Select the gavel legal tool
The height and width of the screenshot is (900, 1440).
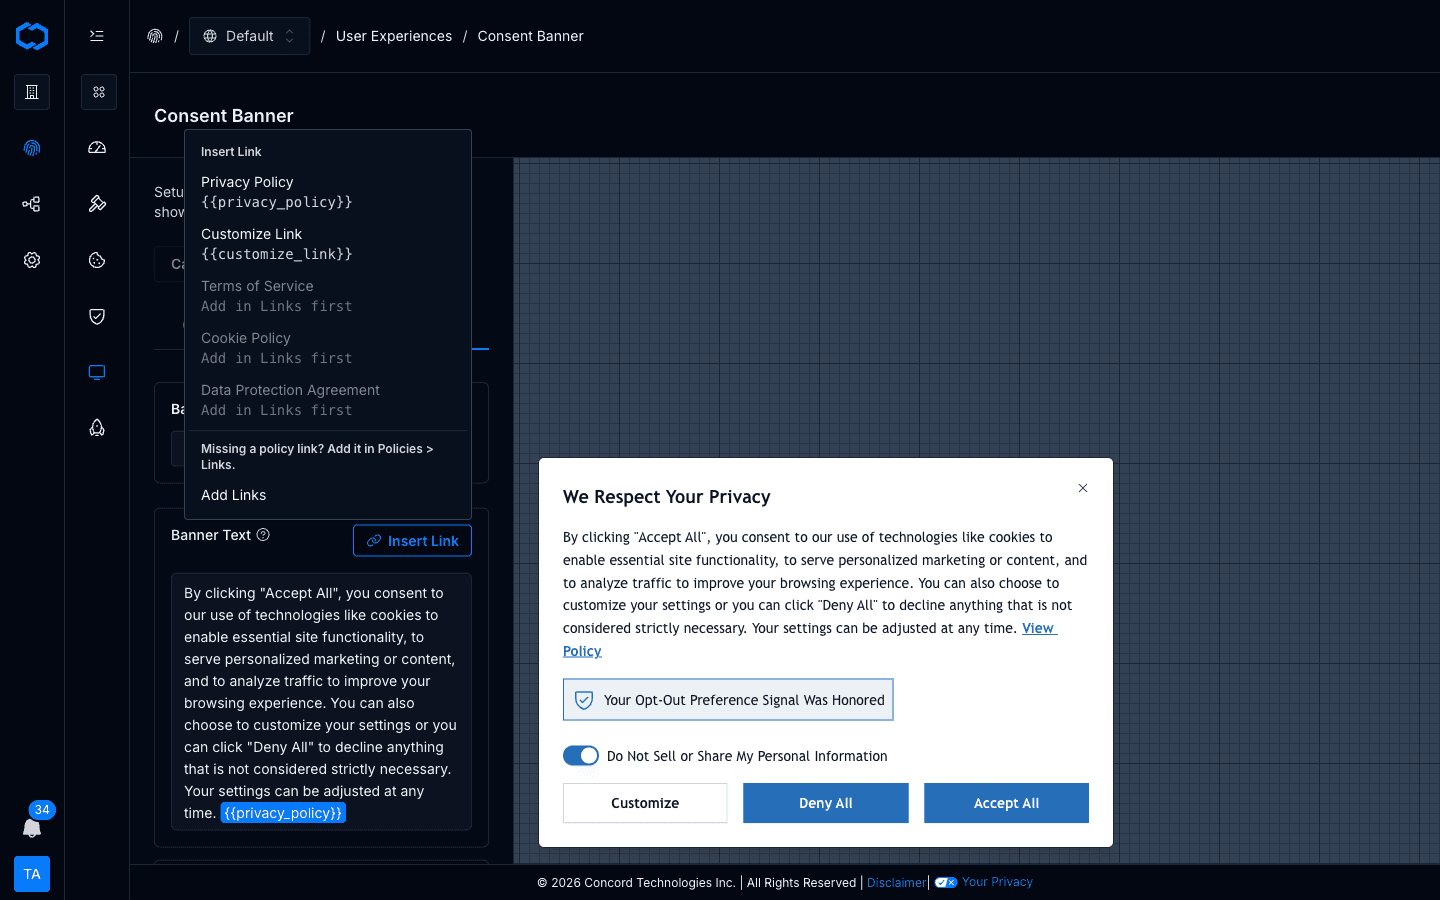coord(96,203)
